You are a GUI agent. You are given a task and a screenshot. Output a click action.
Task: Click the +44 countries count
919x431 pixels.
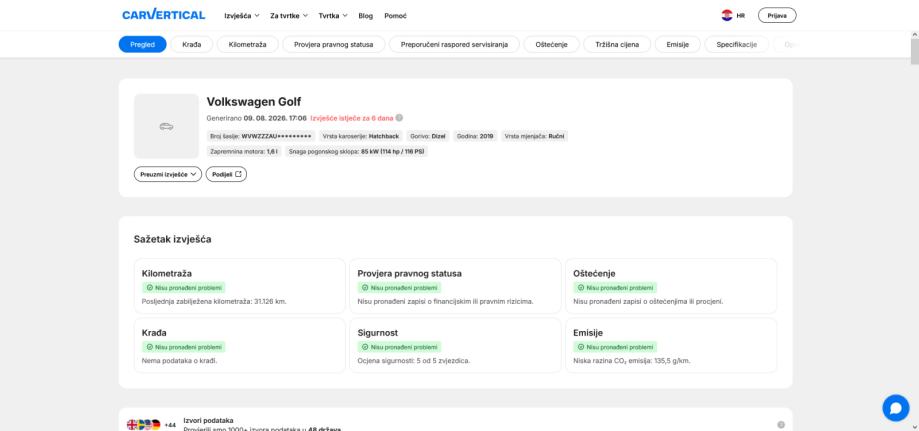click(170, 425)
